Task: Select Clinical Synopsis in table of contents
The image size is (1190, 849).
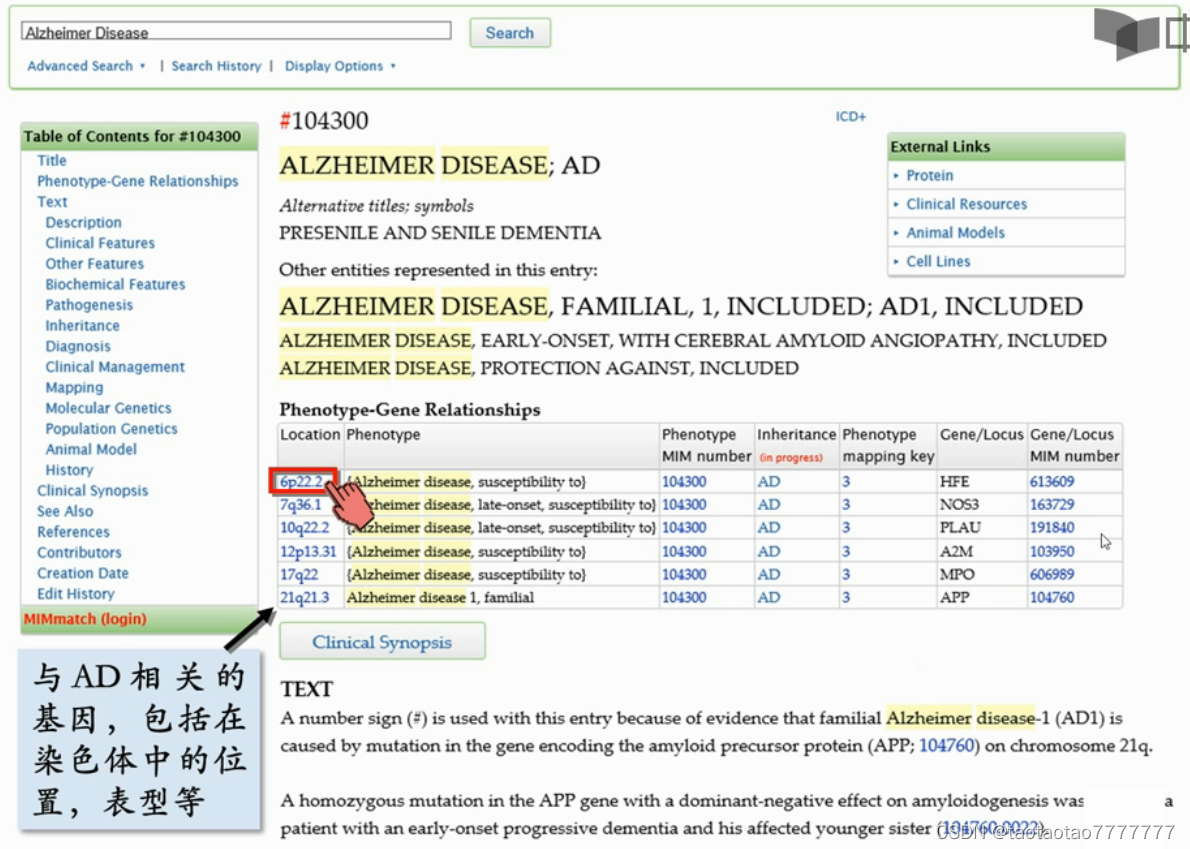Action: (x=93, y=491)
